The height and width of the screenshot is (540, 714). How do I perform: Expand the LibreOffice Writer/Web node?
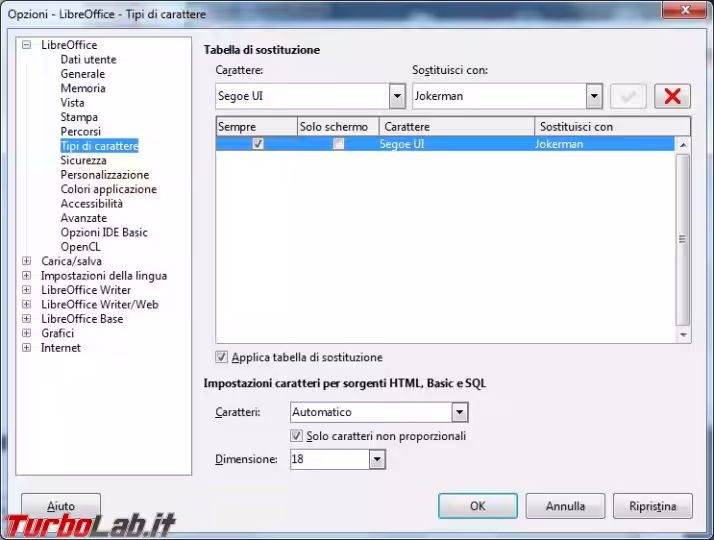[x=27, y=304]
